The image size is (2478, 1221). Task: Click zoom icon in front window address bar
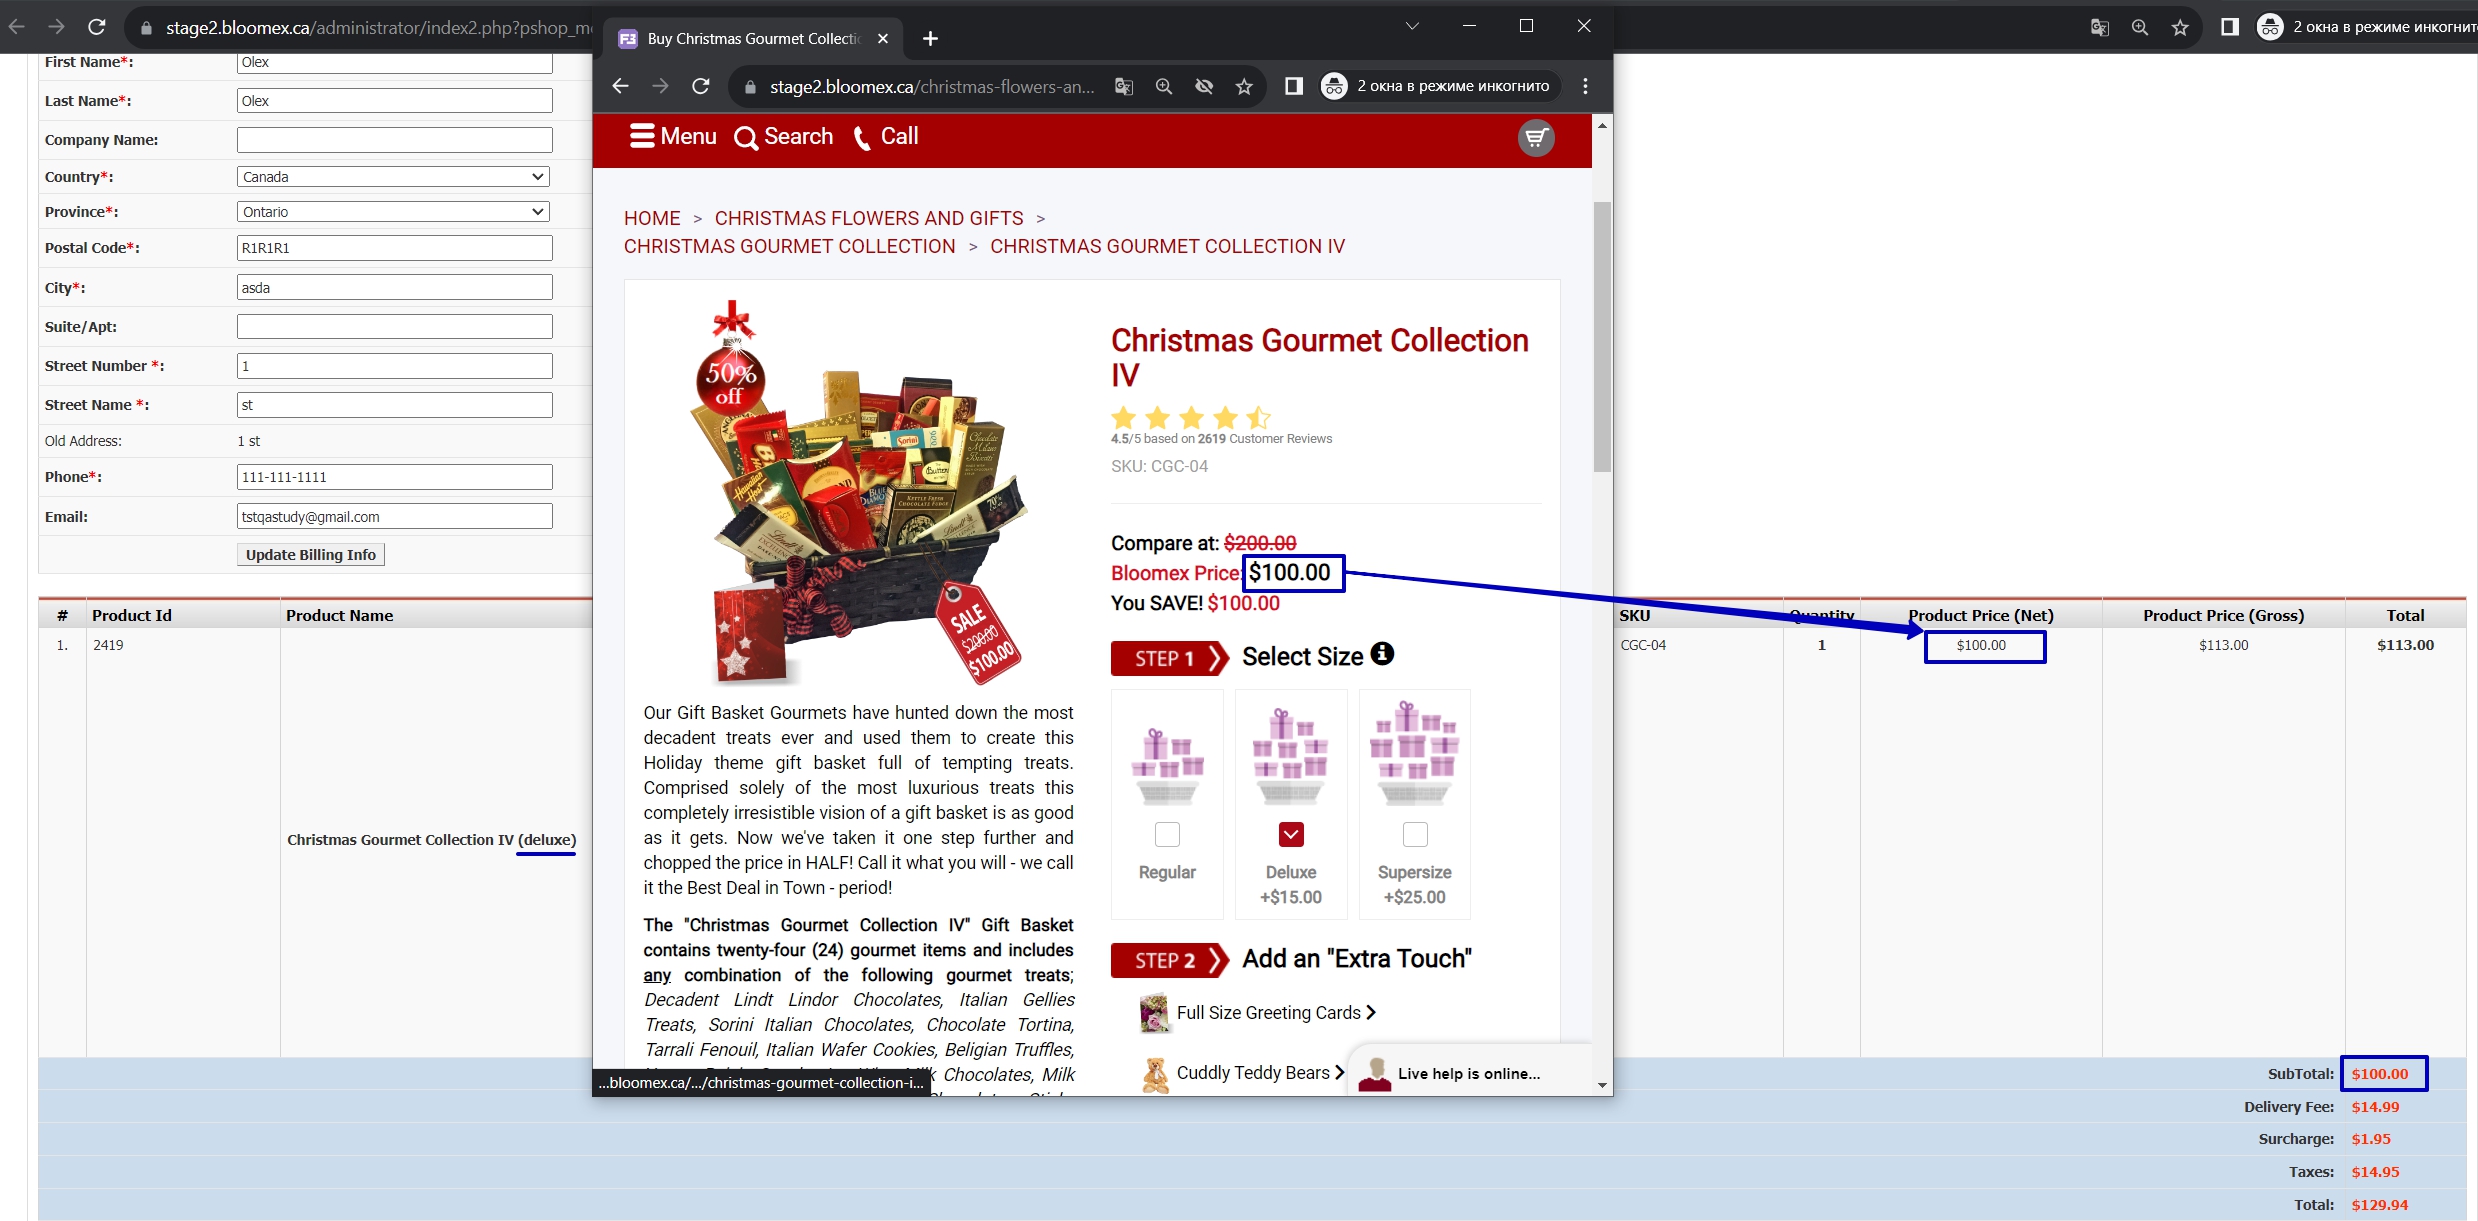pyautogui.click(x=1164, y=86)
